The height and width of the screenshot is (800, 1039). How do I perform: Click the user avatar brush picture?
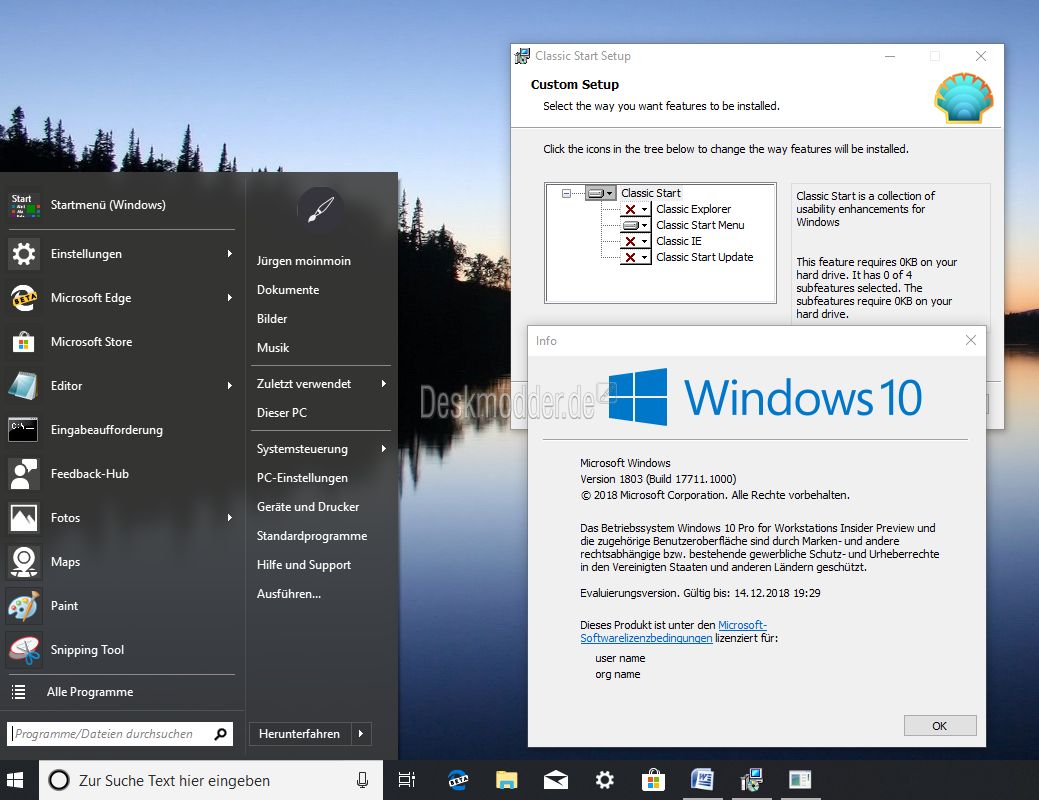point(321,209)
